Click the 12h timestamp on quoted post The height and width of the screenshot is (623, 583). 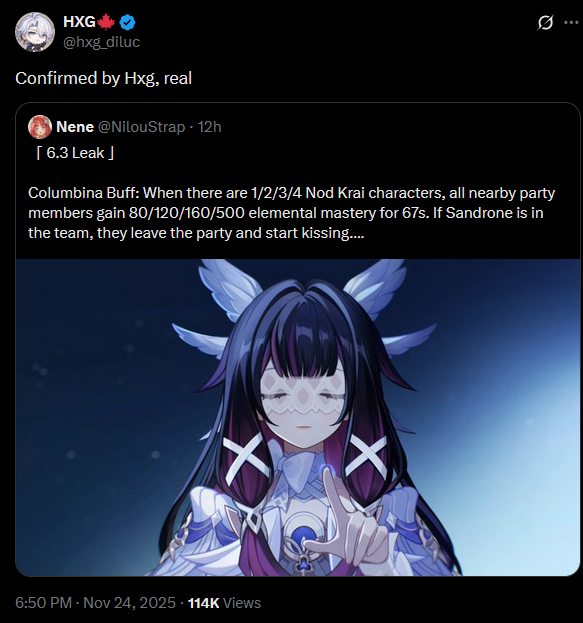tap(209, 127)
